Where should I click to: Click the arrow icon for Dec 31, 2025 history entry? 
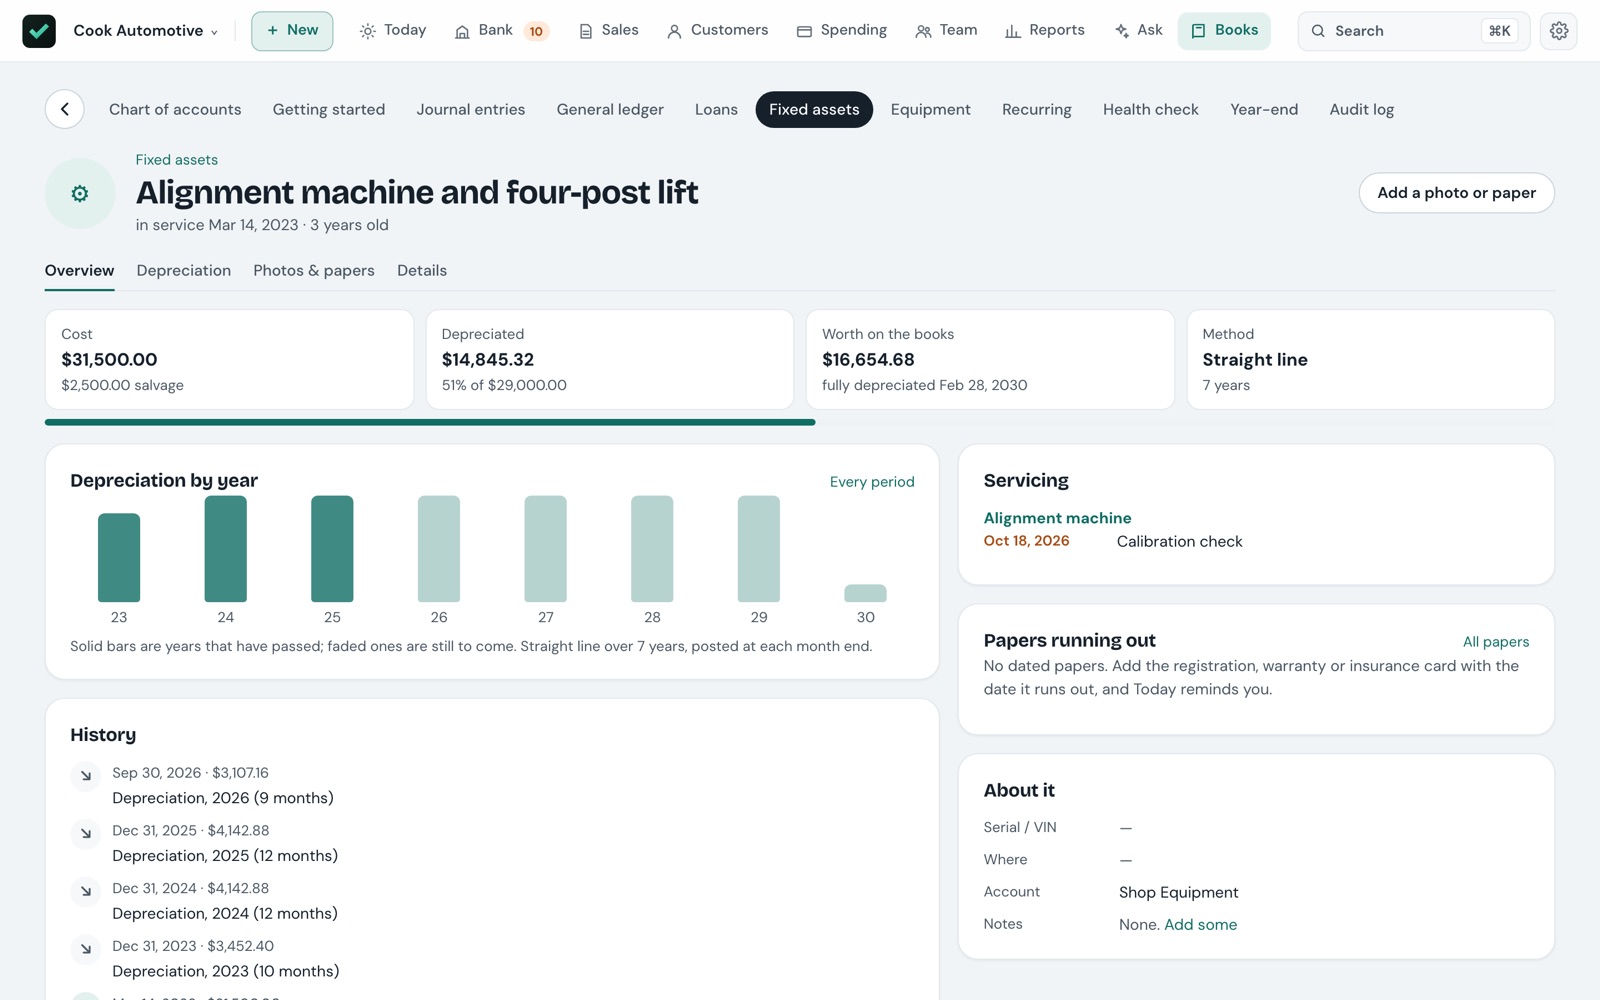click(86, 833)
